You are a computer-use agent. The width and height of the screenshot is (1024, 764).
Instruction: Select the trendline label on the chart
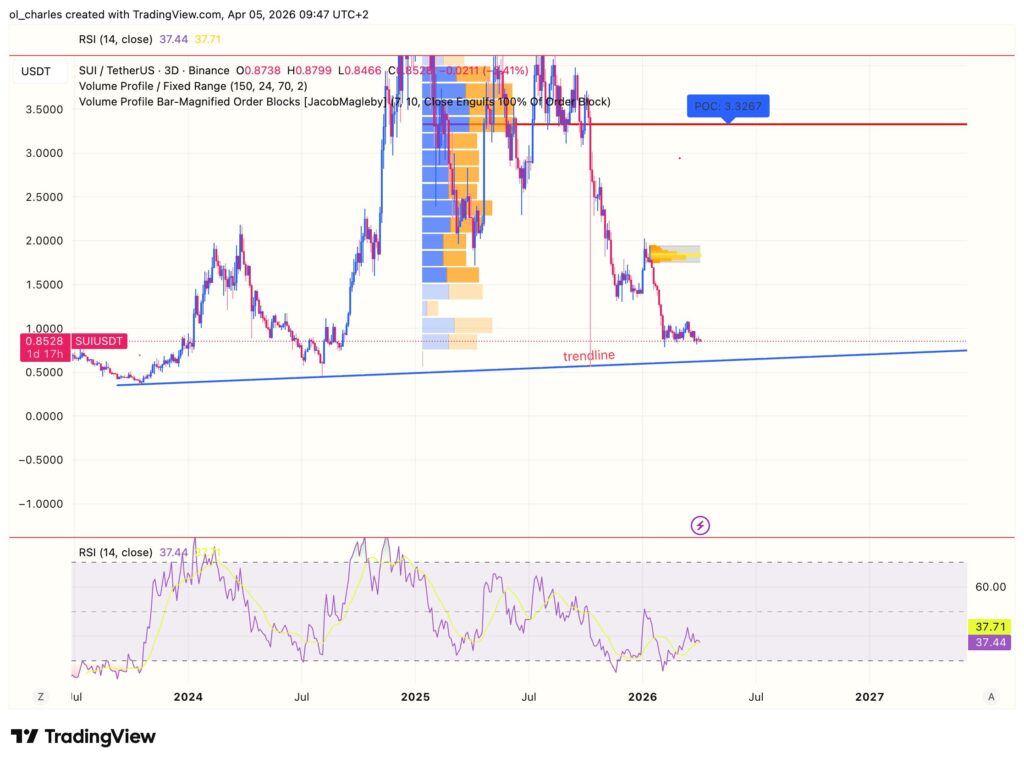point(588,355)
